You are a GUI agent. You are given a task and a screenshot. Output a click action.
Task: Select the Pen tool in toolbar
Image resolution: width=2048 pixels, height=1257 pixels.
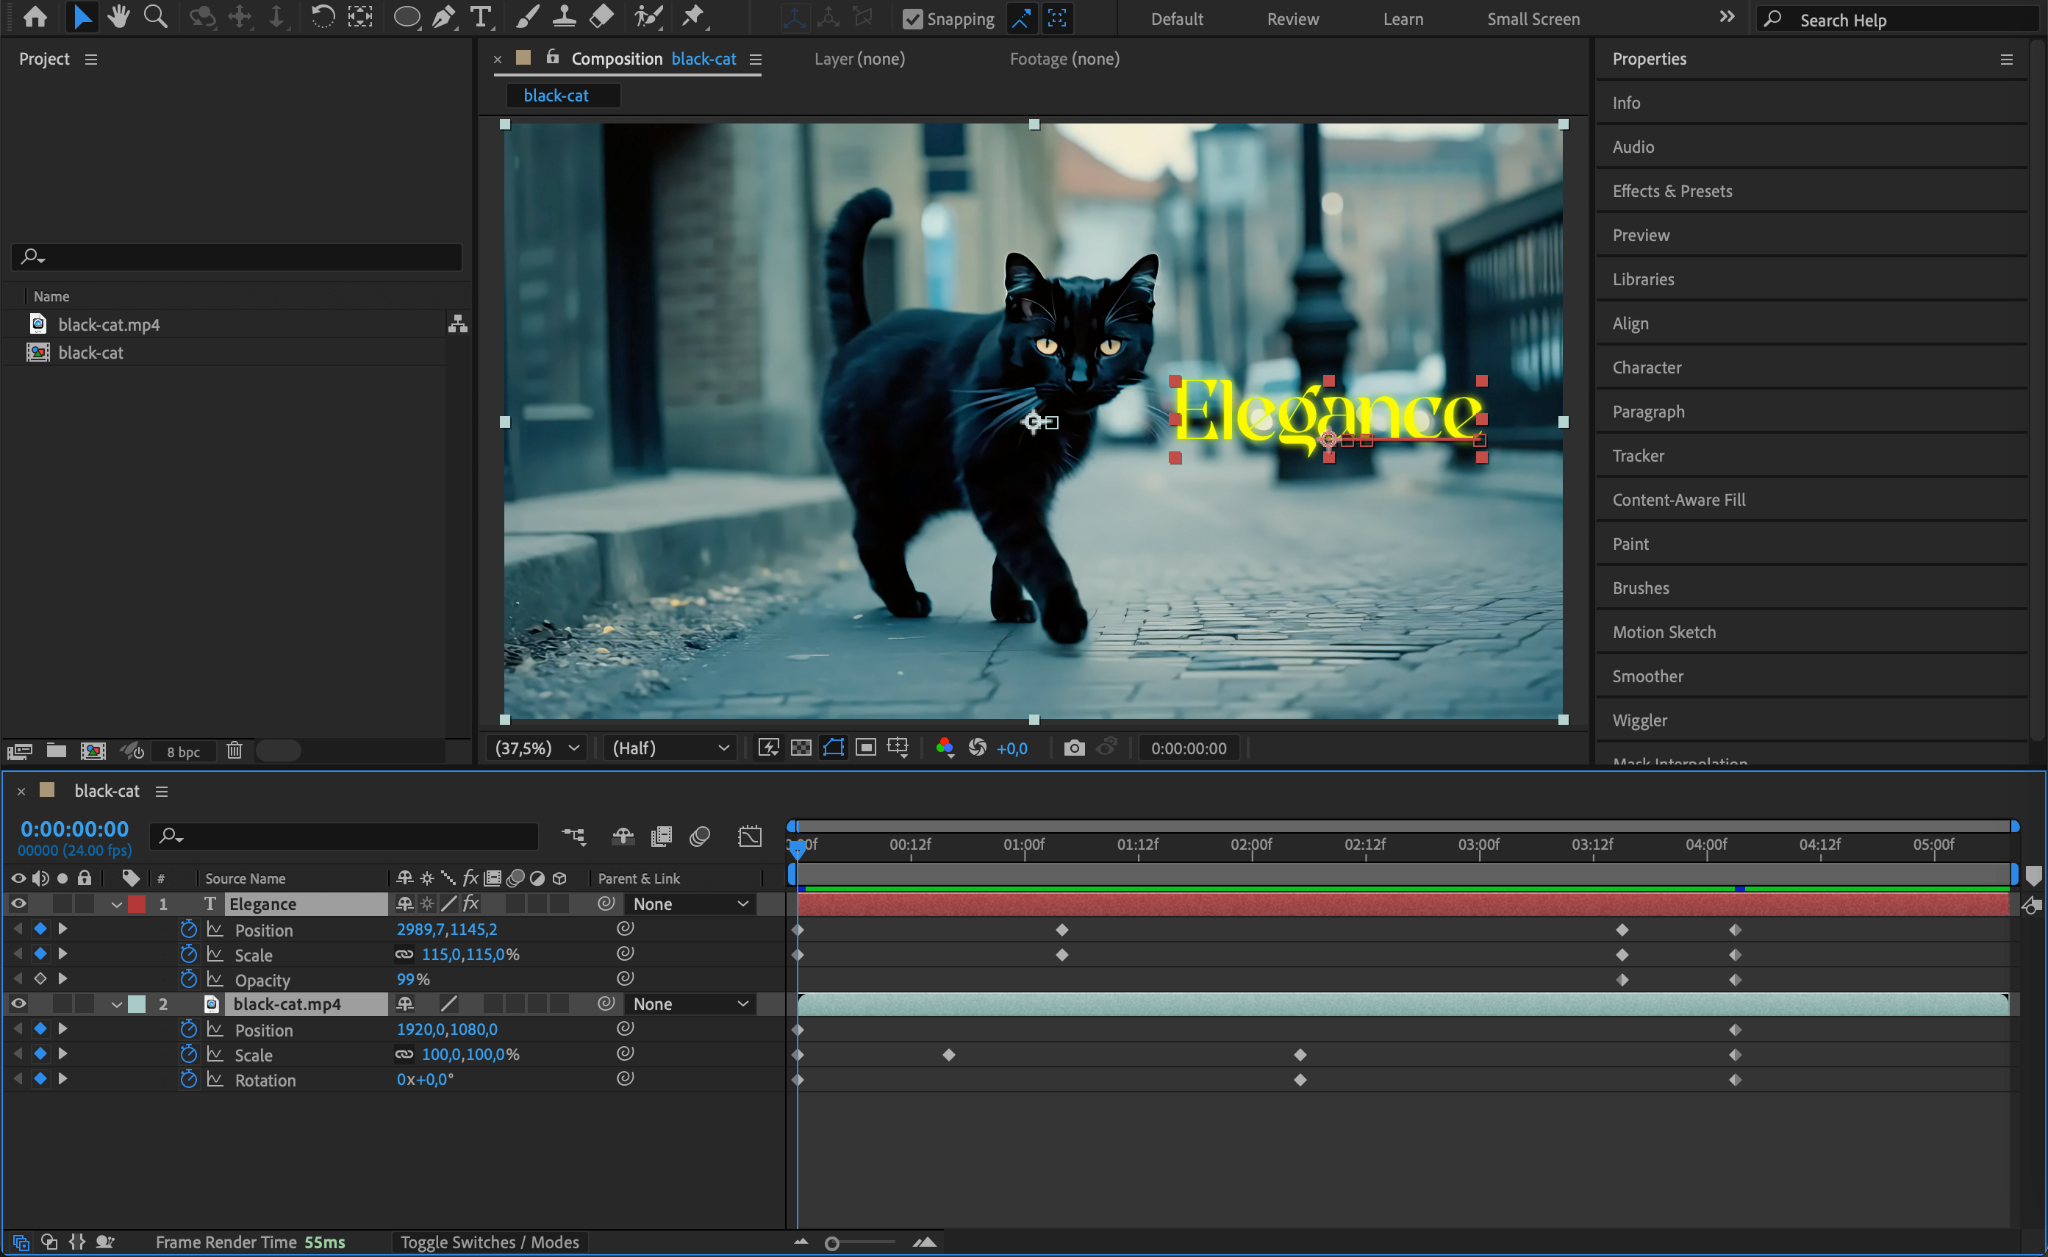443,17
